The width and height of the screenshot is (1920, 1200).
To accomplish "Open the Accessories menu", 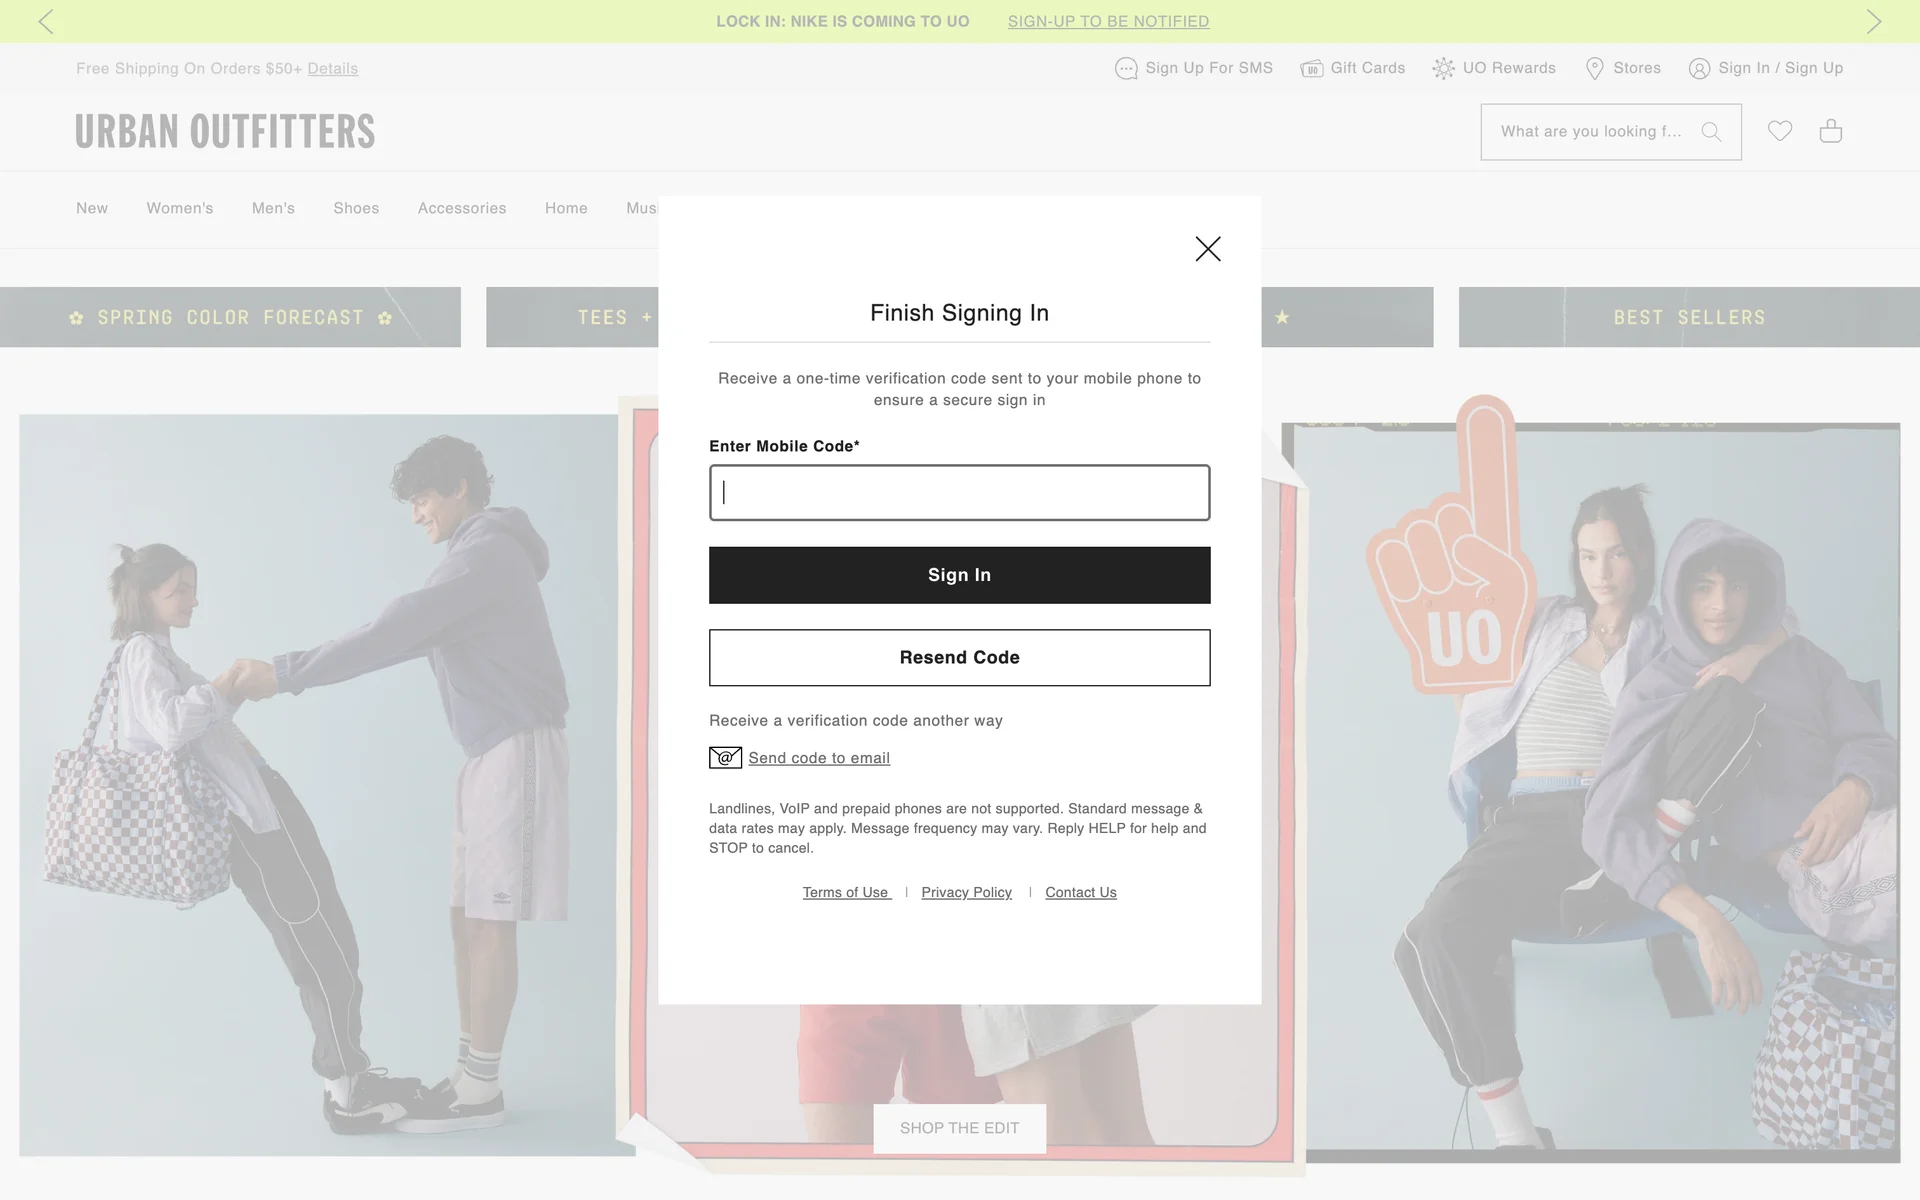I will point(462,208).
